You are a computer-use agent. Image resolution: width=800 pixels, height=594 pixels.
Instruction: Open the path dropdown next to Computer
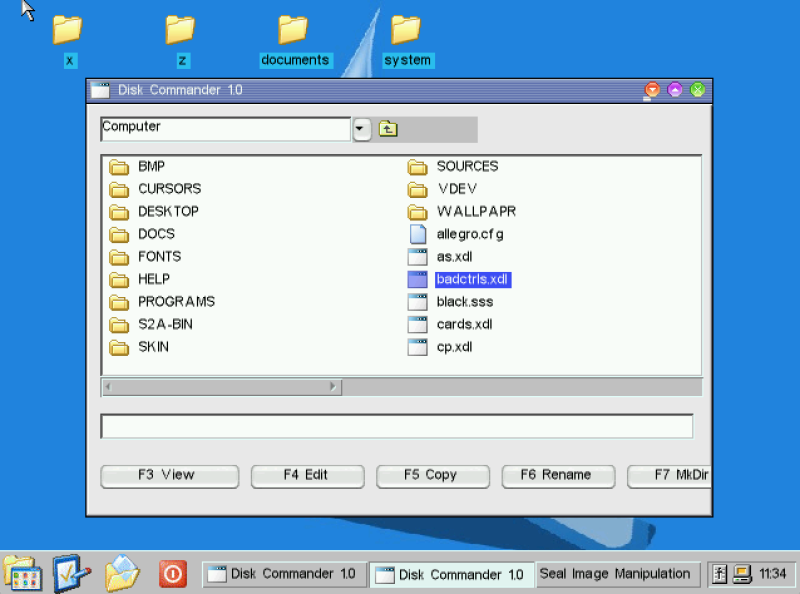point(361,129)
